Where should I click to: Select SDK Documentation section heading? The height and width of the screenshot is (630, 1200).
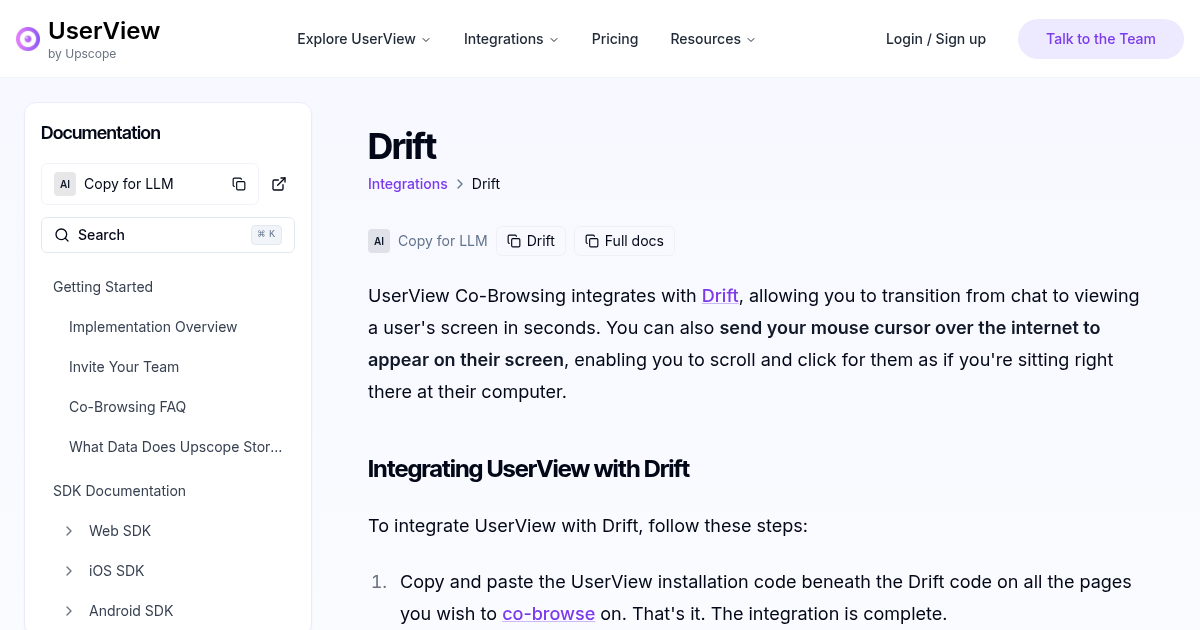pos(119,491)
